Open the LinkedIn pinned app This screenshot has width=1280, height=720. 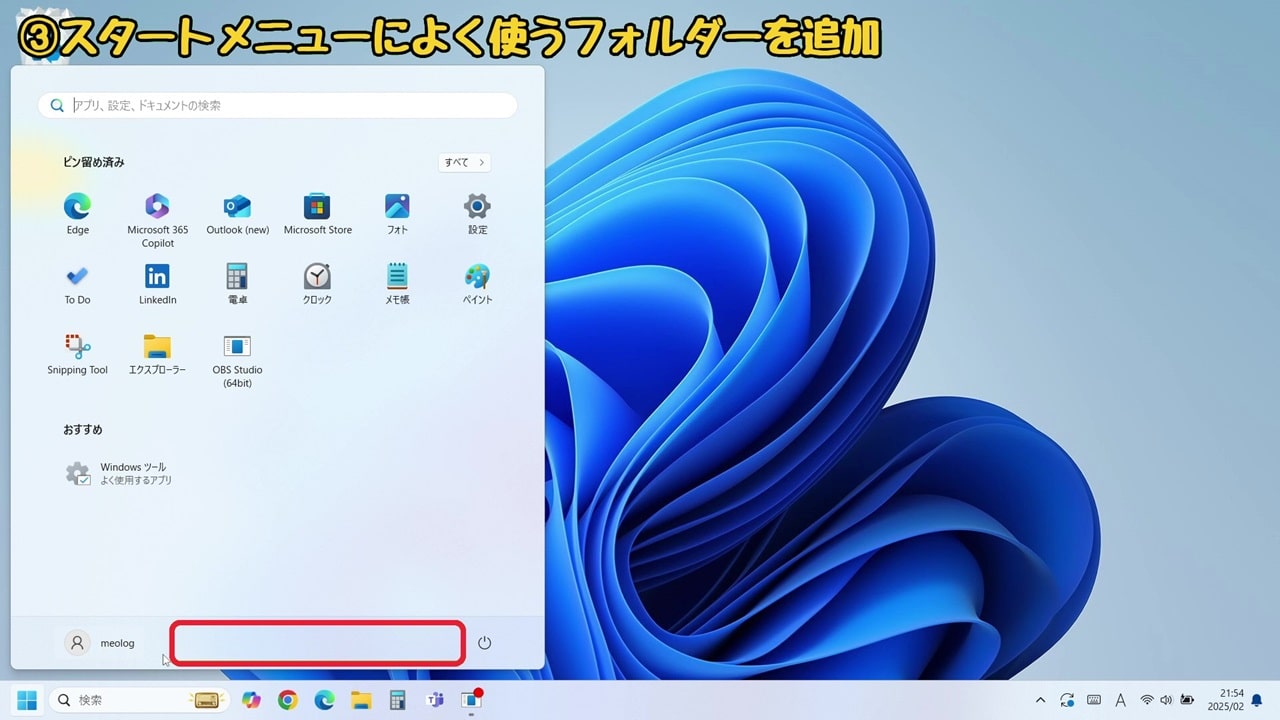(157, 284)
